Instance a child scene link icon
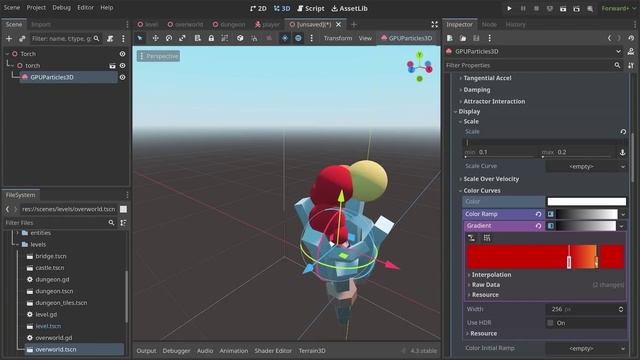The height and width of the screenshot is (360, 640). pyautogui.click(x=22, y=39)
